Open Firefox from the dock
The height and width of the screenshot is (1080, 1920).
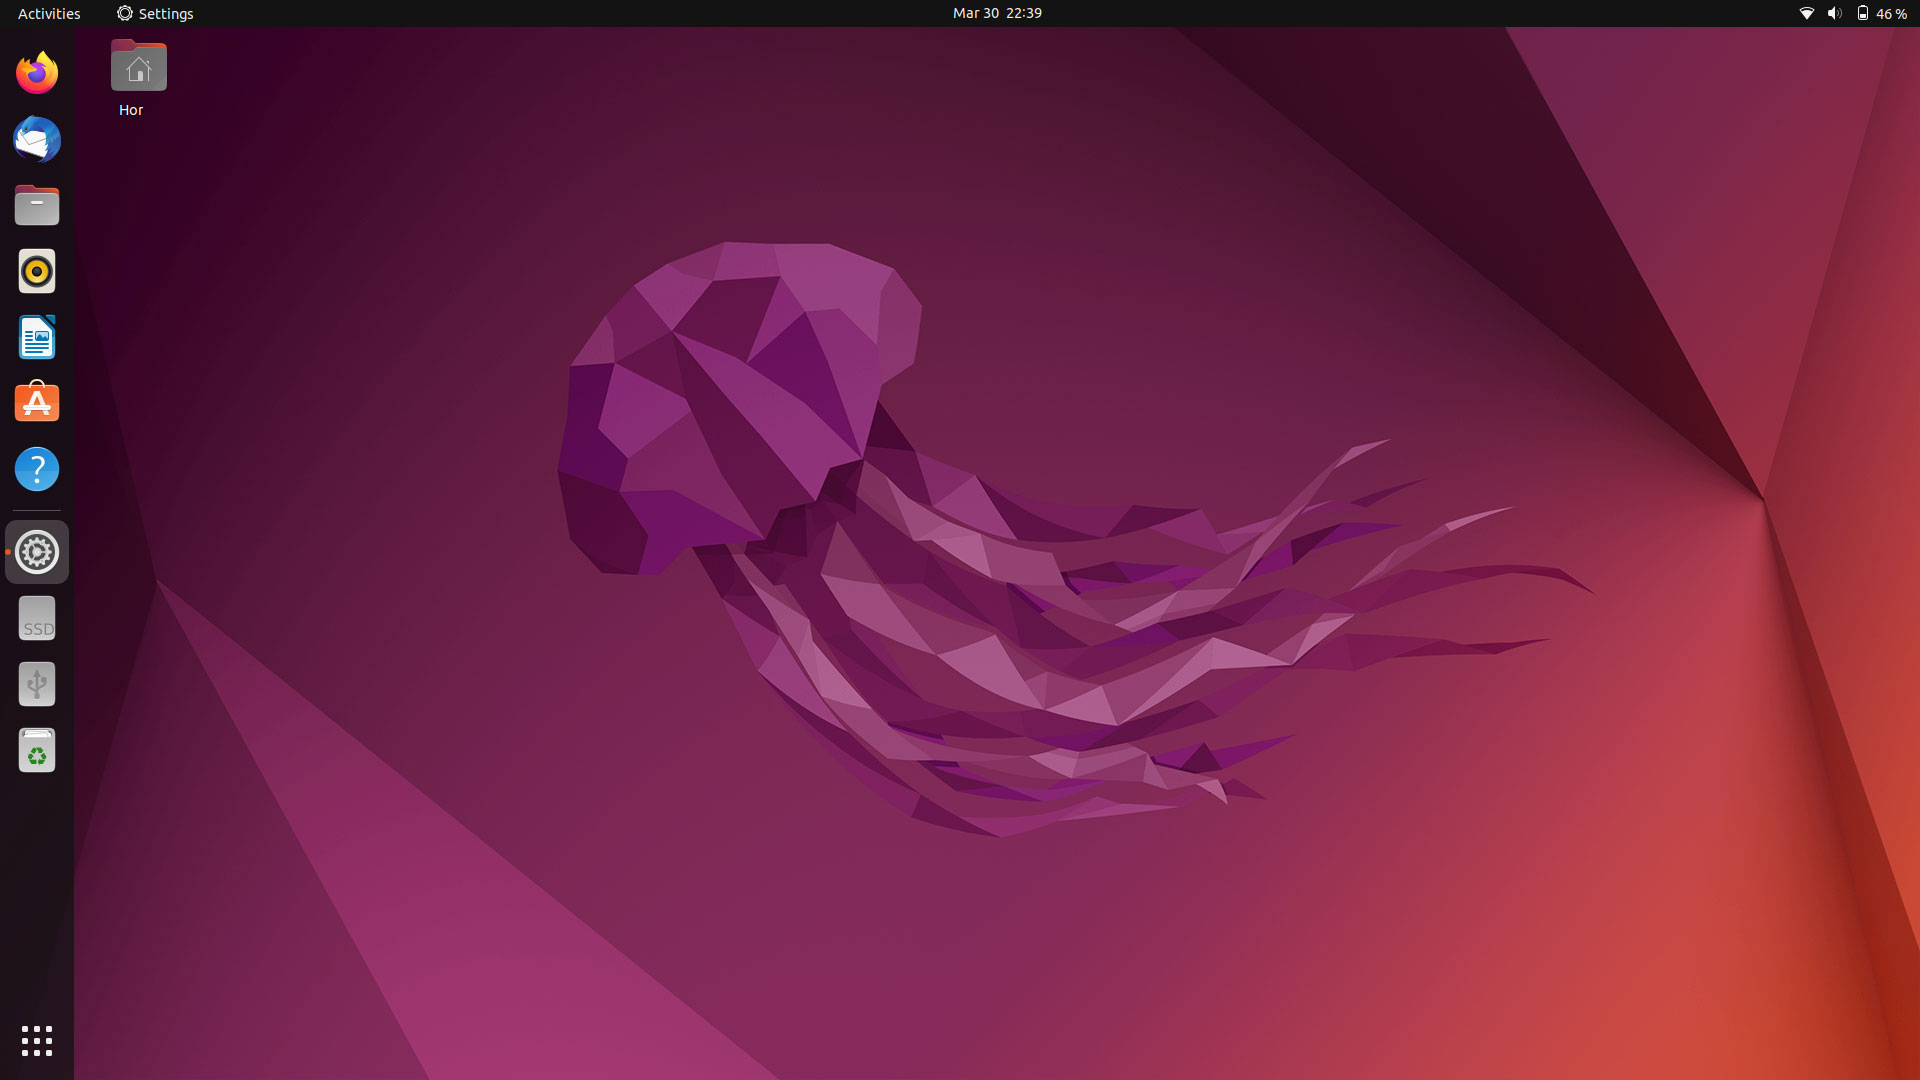(x=36, y=72)
